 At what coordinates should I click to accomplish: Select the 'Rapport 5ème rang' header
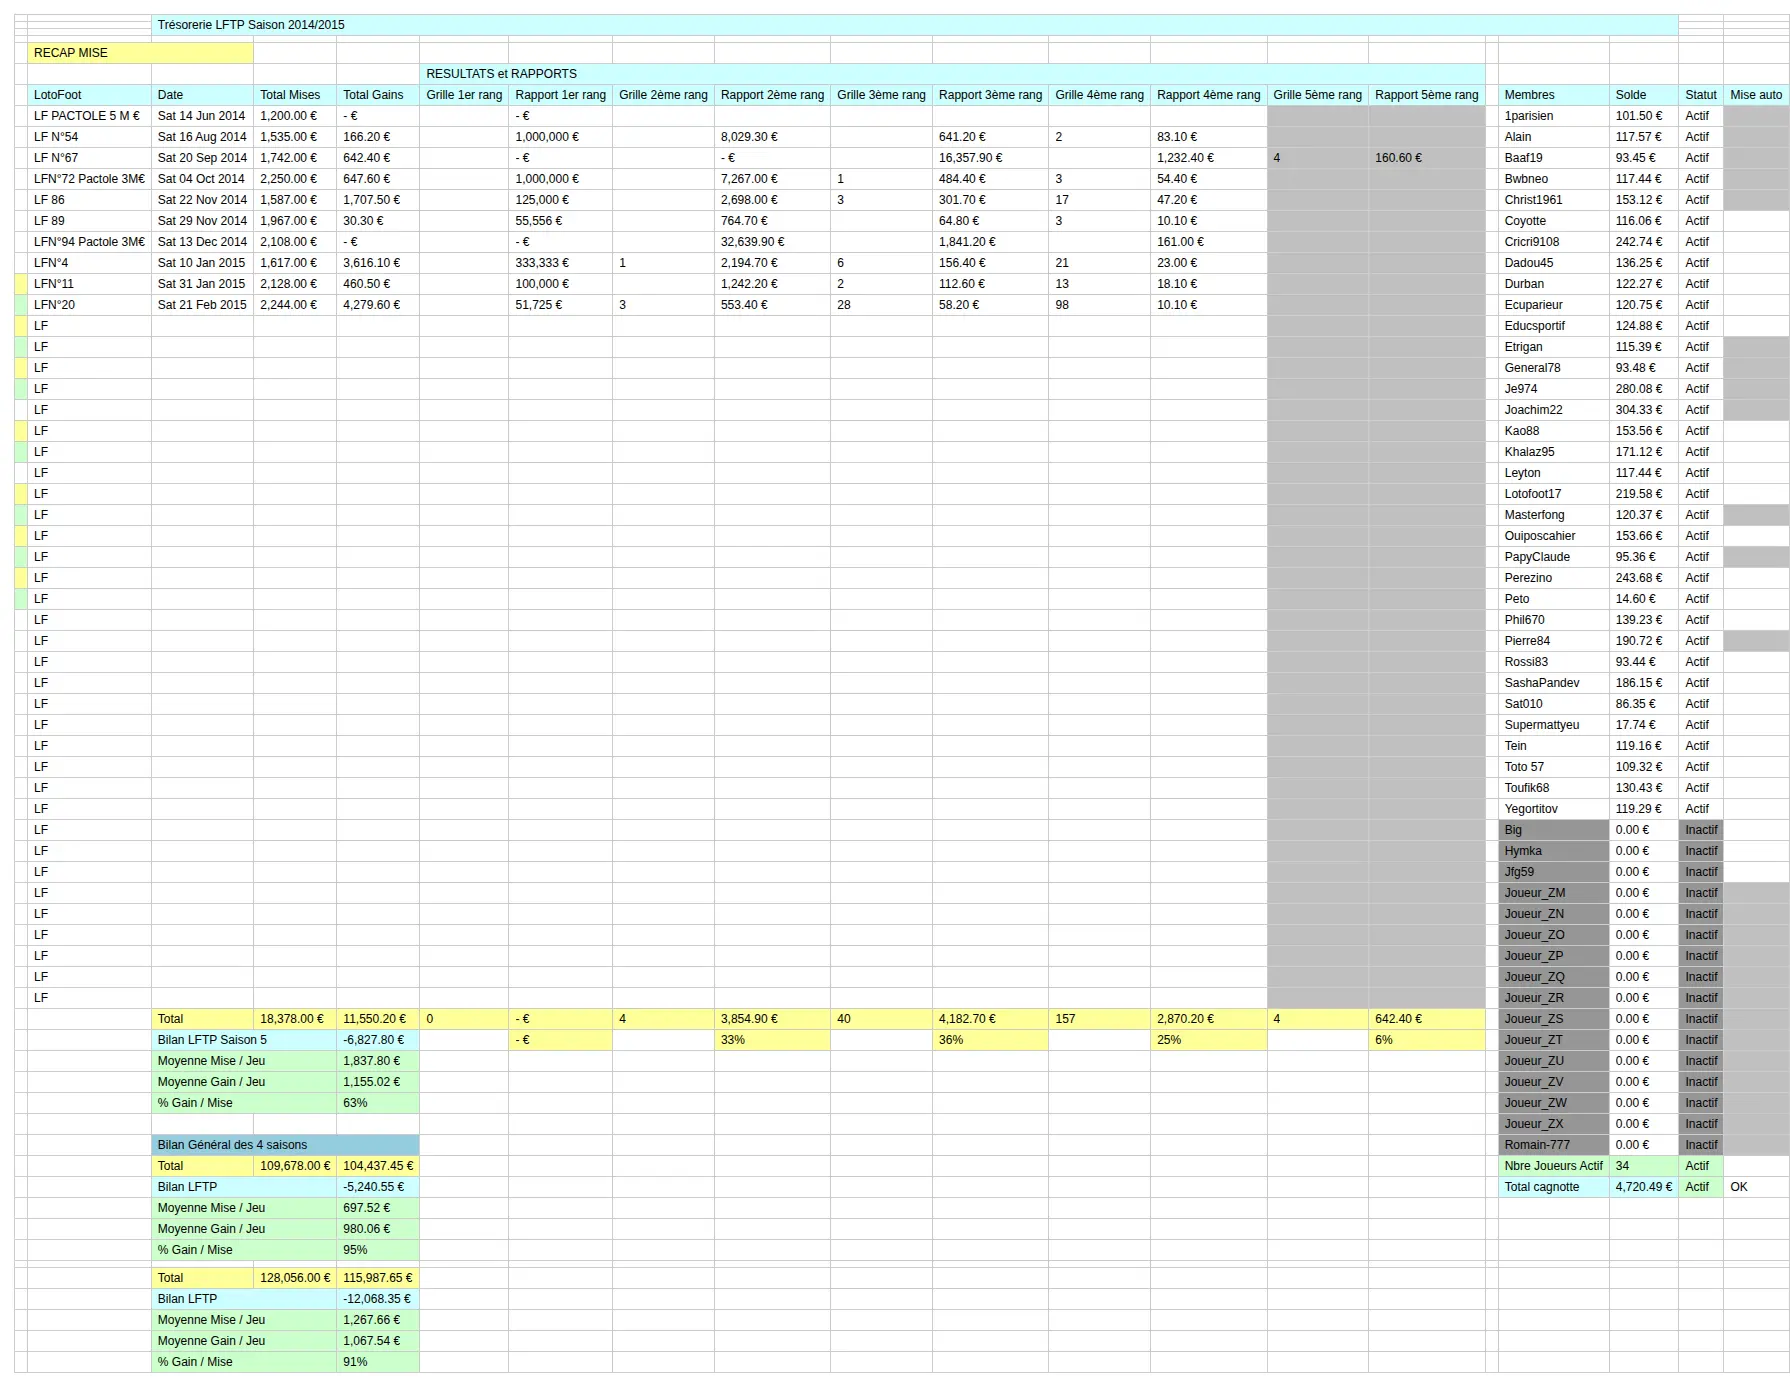[1426, 95]
